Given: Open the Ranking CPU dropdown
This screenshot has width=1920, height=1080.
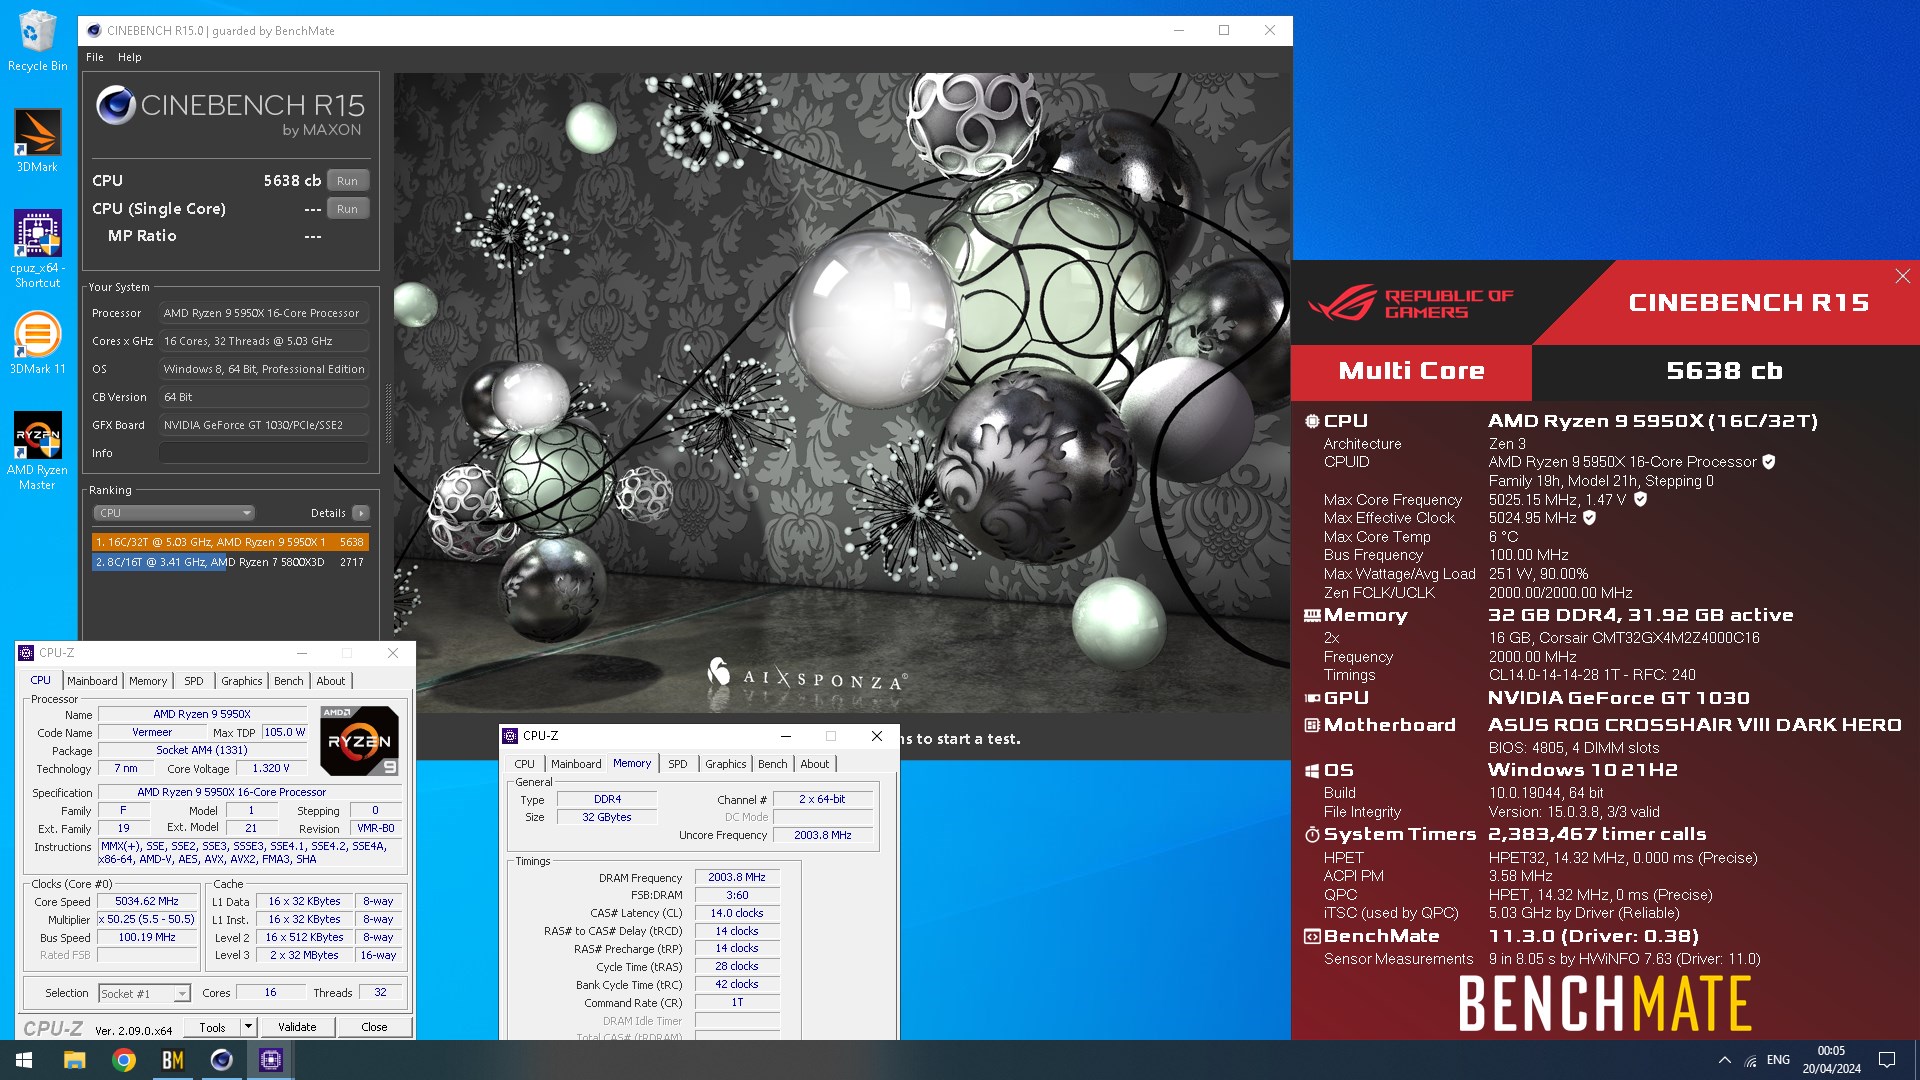Looking at the screenshot, I should click(174, 513).
